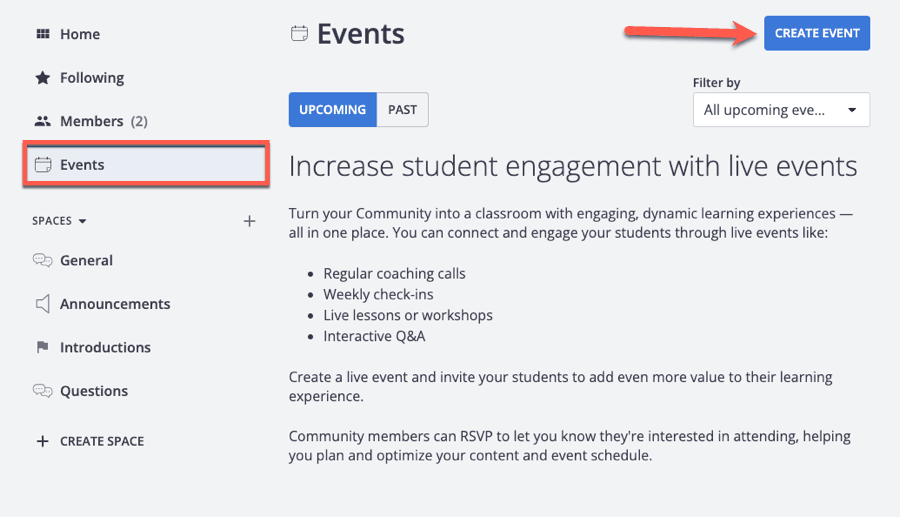Click the Announcements megaphone icon
Screen dimensions: 900x517
click(43, 304)
